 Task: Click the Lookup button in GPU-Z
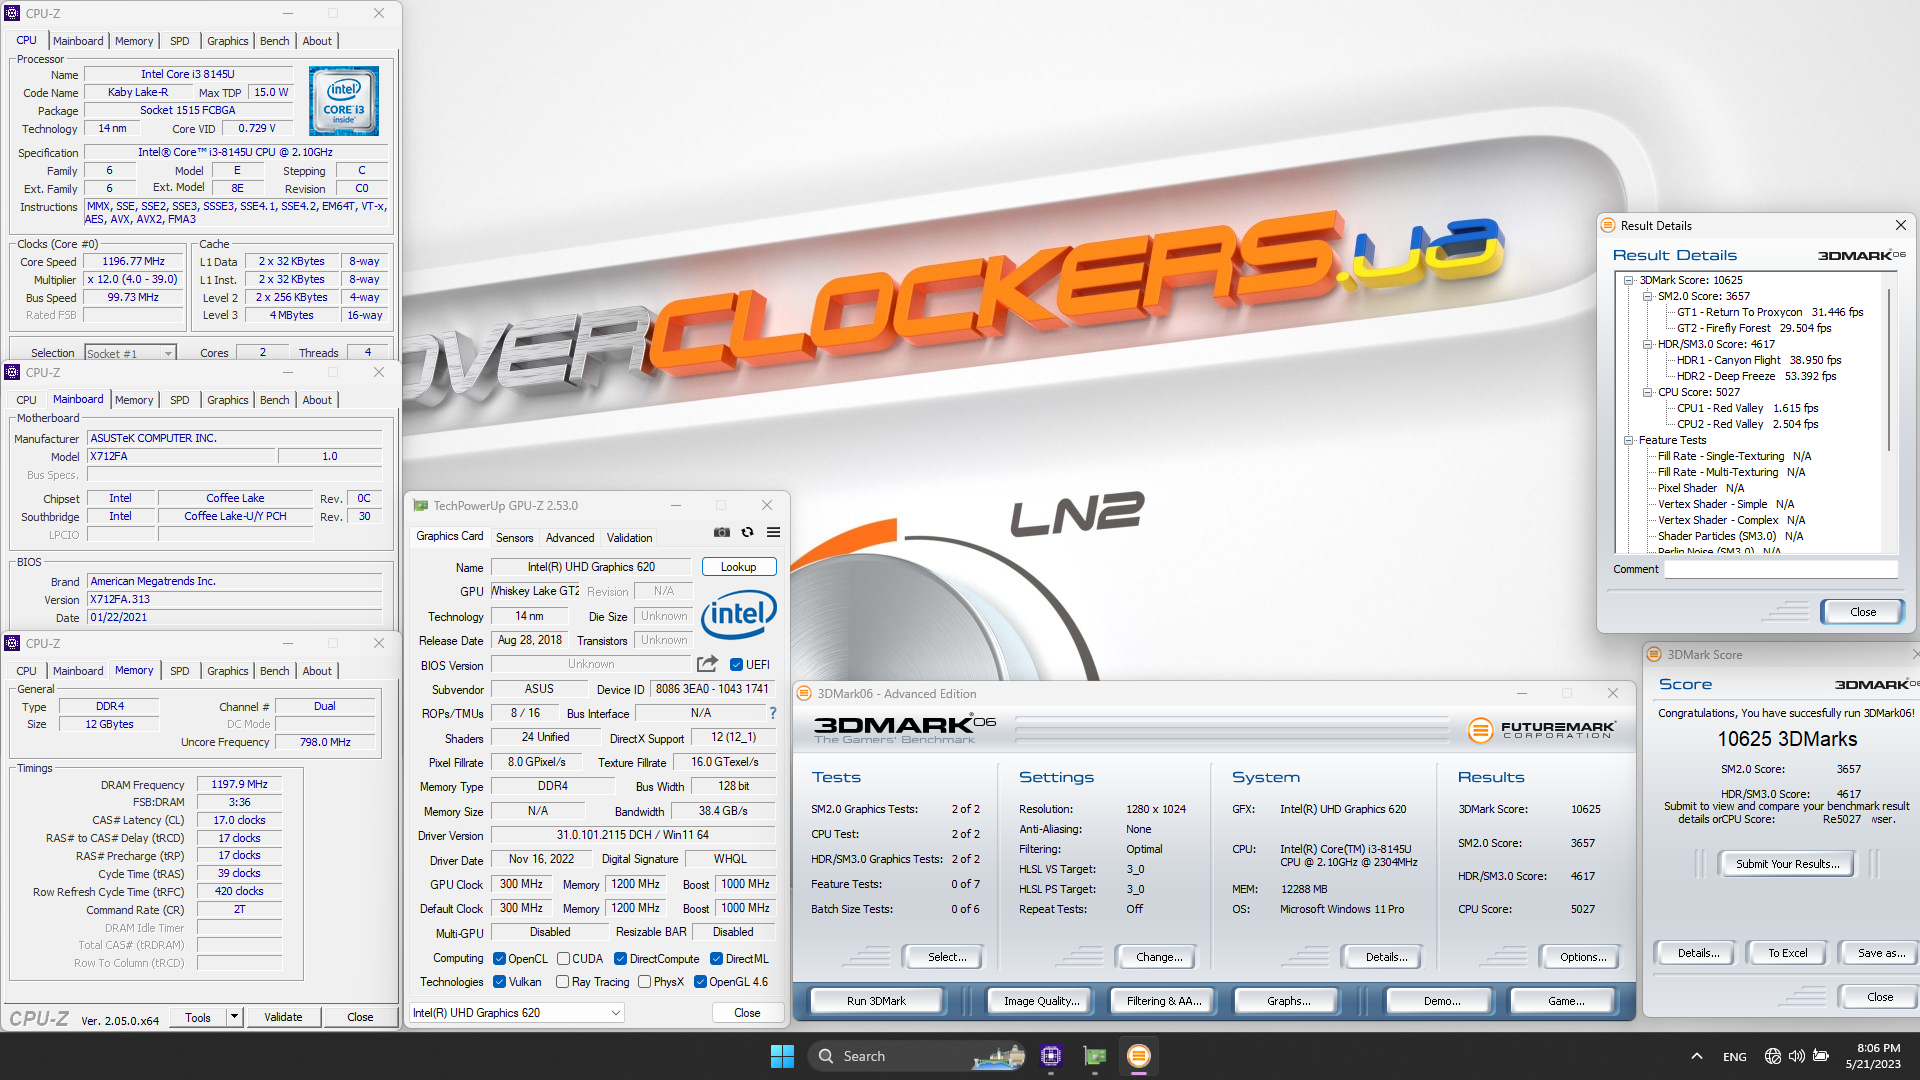[739, 567]
